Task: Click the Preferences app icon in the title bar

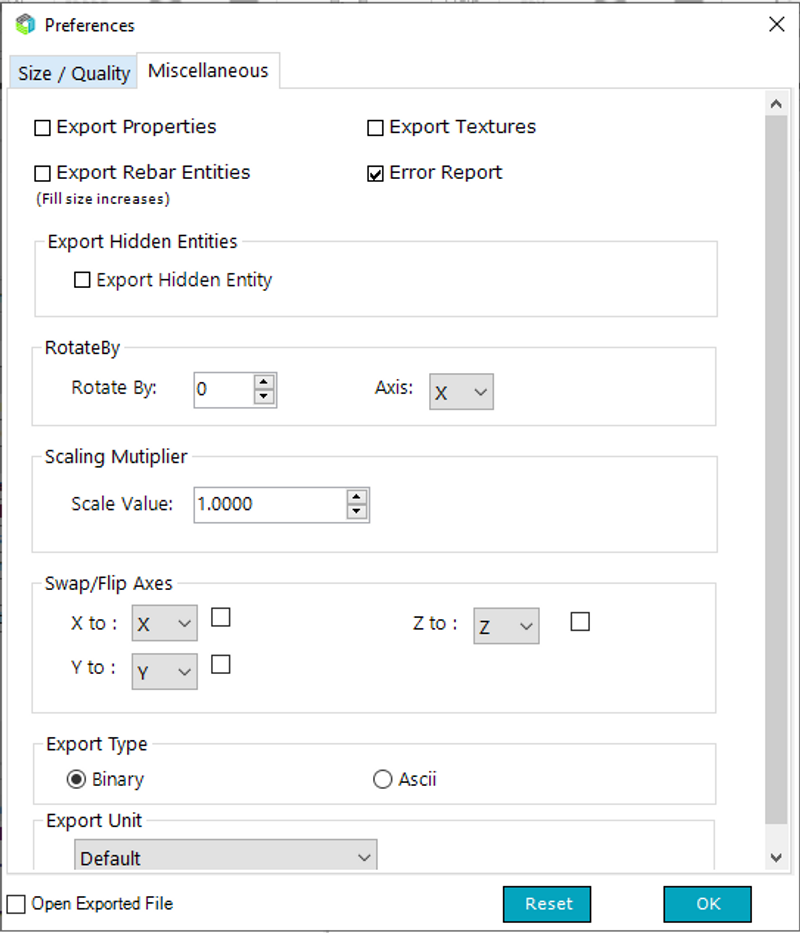Action: (x=26, y=25)
